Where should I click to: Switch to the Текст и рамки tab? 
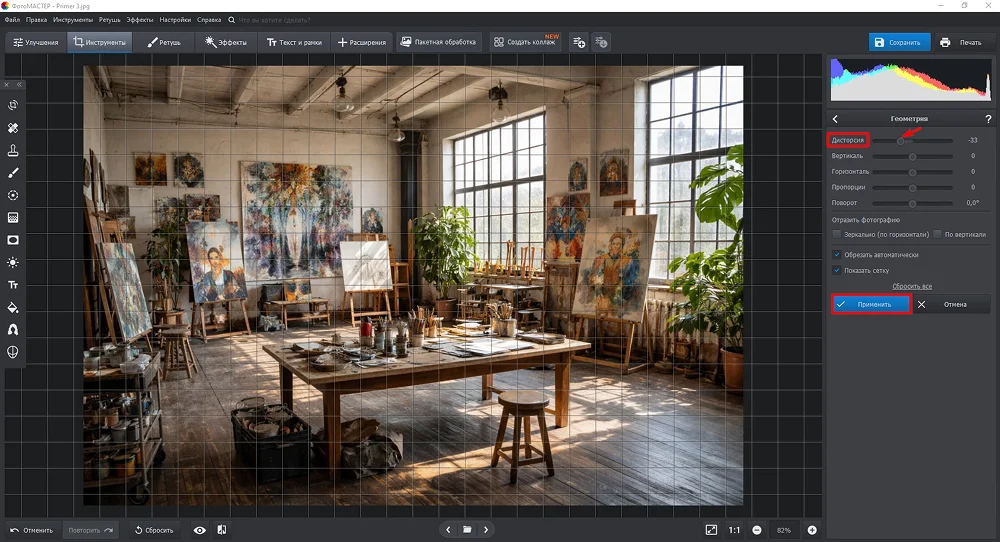[294, 42]
